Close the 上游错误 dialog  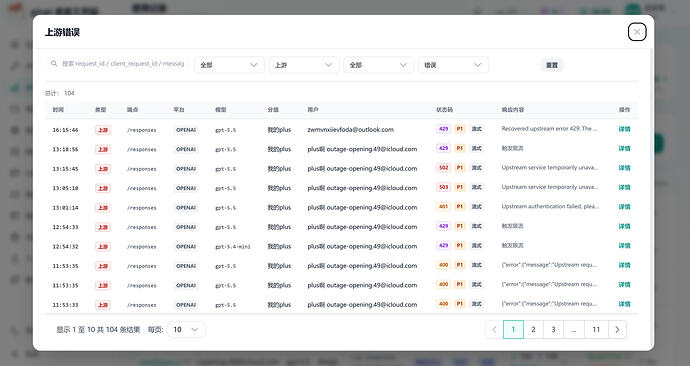pos(637,32)
